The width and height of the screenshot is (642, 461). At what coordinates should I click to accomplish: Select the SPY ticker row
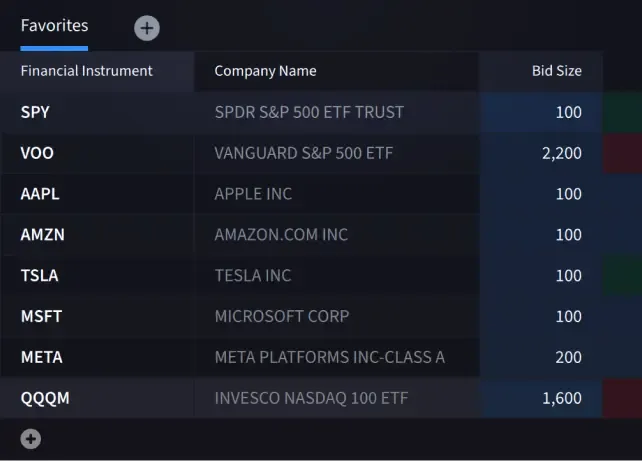[35, 112]
